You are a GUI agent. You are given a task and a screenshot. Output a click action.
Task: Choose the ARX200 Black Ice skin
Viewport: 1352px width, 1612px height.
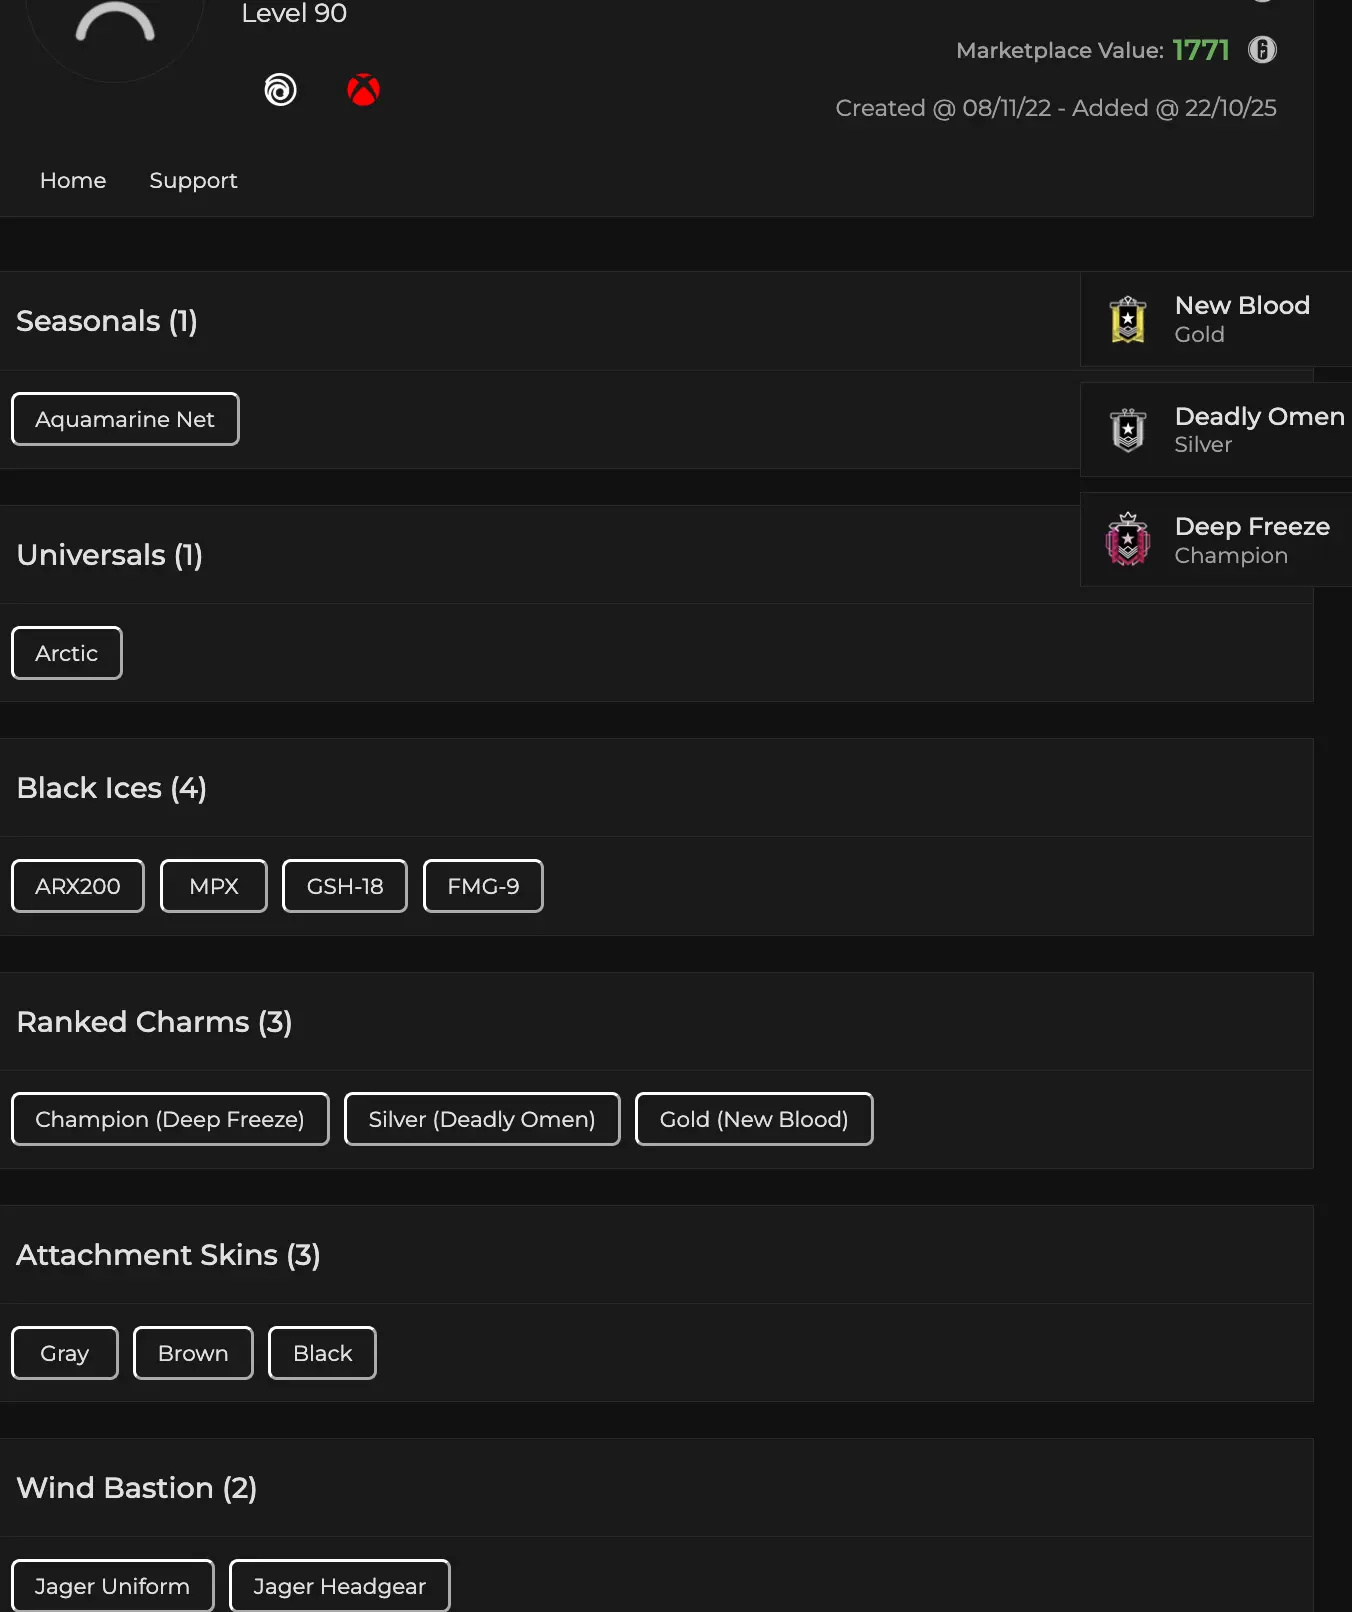78,886
